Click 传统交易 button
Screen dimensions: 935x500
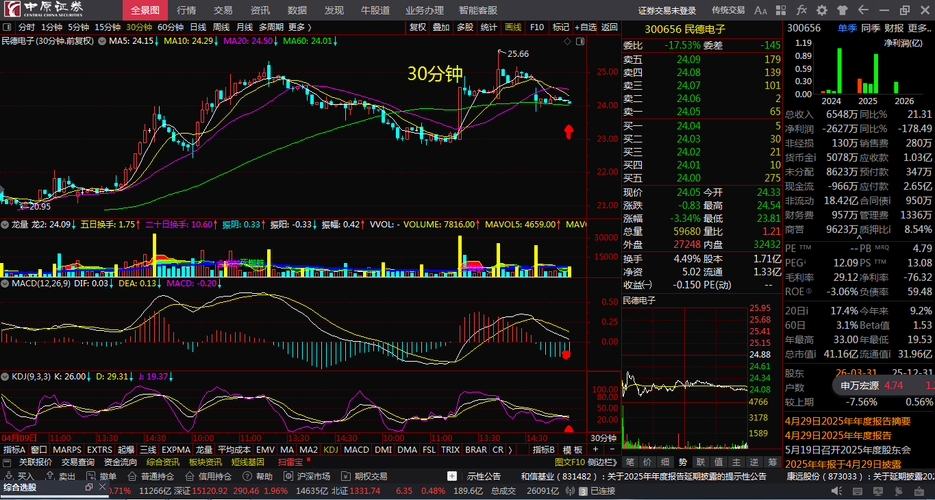tap(728, 10)
